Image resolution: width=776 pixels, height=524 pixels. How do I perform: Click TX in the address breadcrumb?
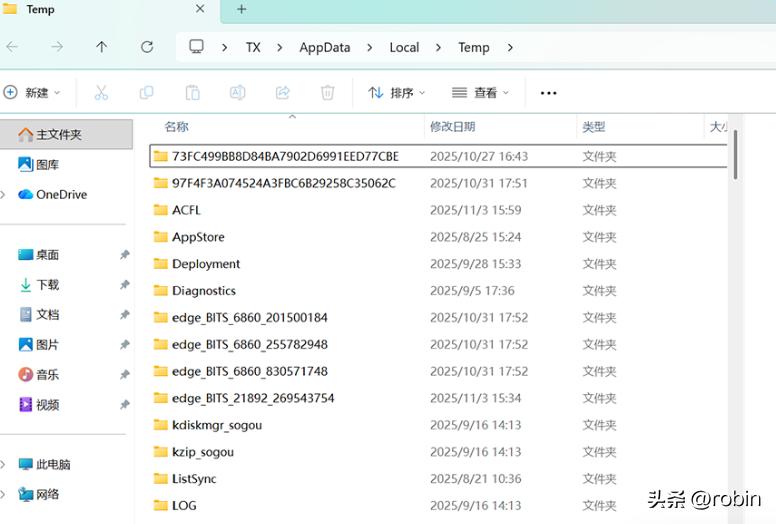click(x=253, y=48)
